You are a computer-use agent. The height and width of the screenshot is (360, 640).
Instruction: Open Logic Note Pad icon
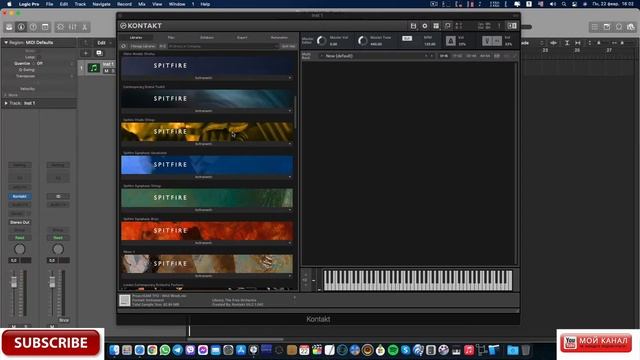[607, 27]
